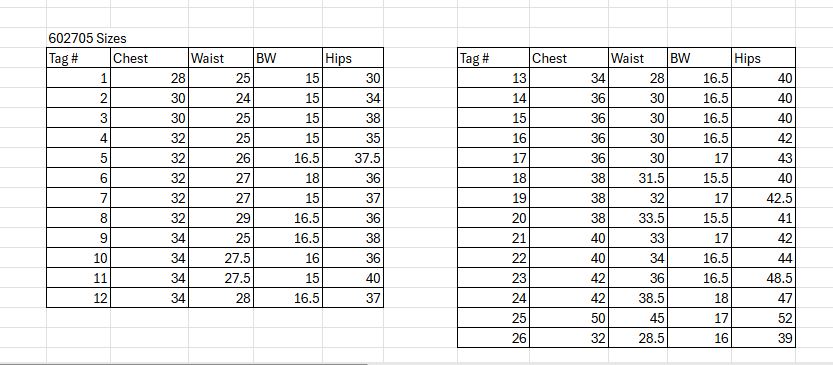Click the horizontal scrollbar at bottom

[183, 363]
